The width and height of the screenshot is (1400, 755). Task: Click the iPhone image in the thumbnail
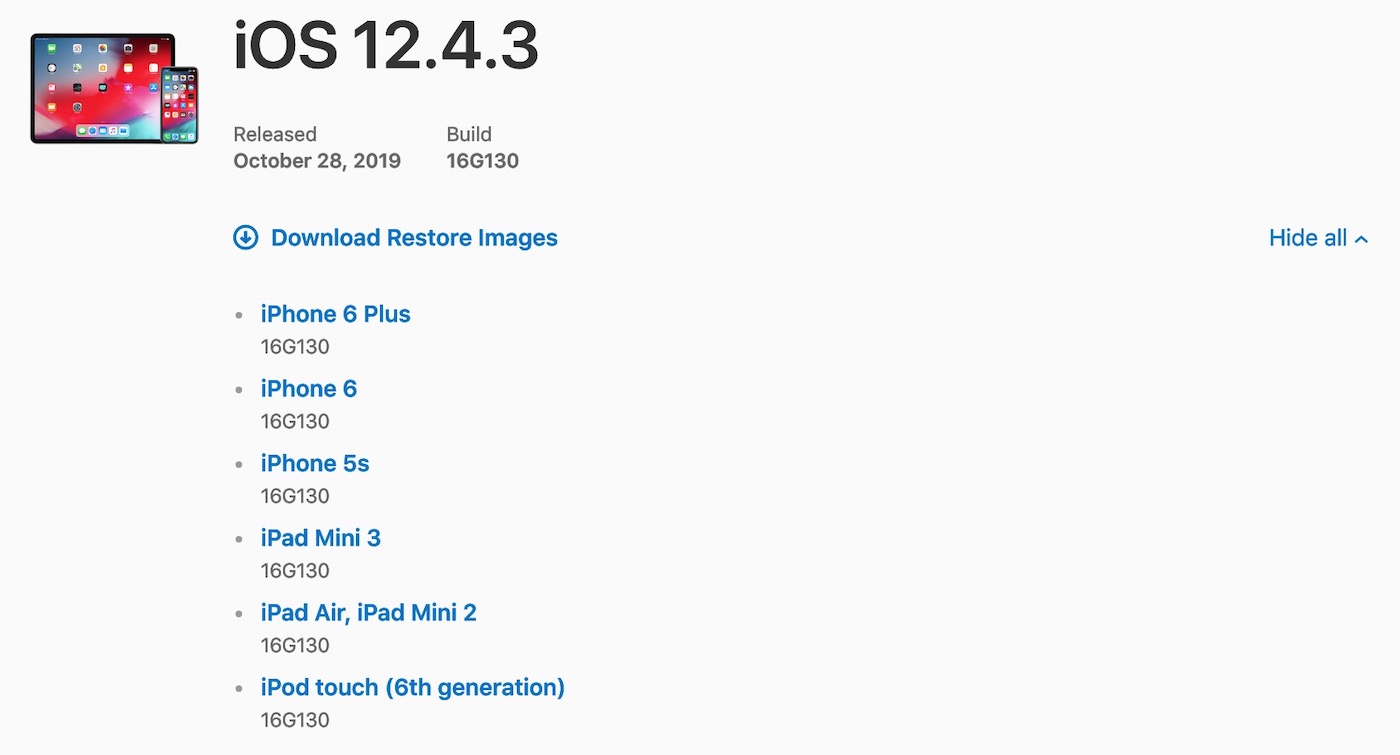coord(180,105)
